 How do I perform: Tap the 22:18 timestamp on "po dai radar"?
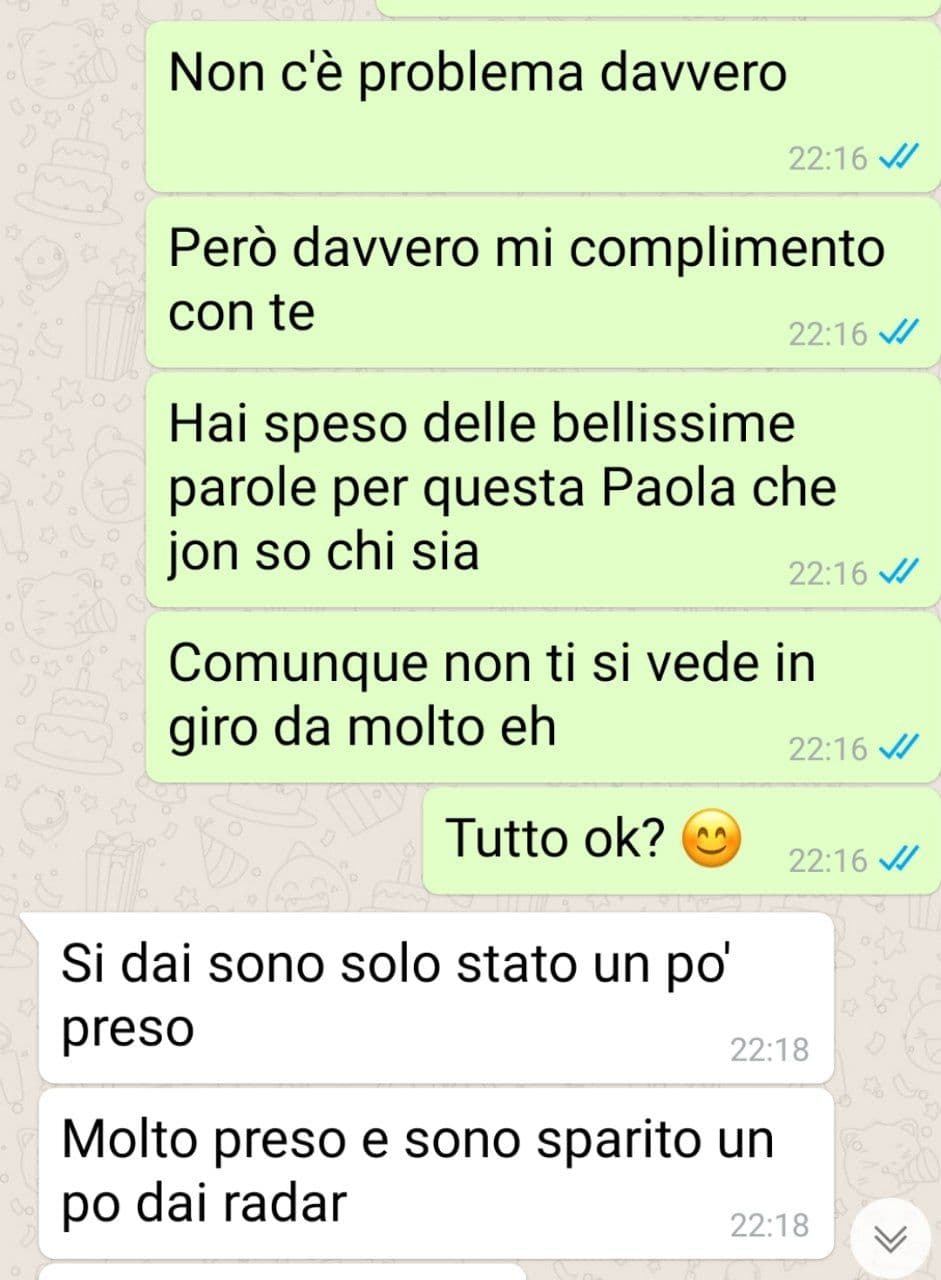click(x=769, y=1226)
